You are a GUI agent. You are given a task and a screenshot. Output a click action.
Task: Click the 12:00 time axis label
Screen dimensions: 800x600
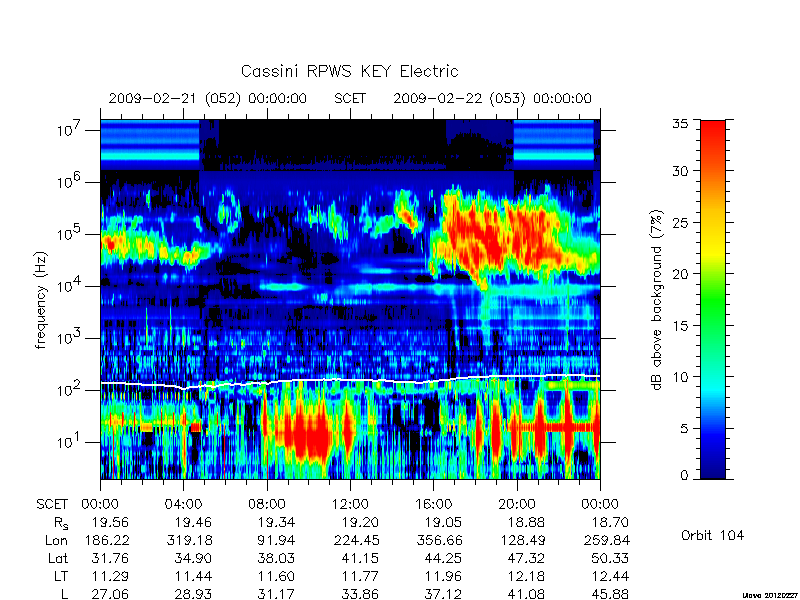click(350, 504)
